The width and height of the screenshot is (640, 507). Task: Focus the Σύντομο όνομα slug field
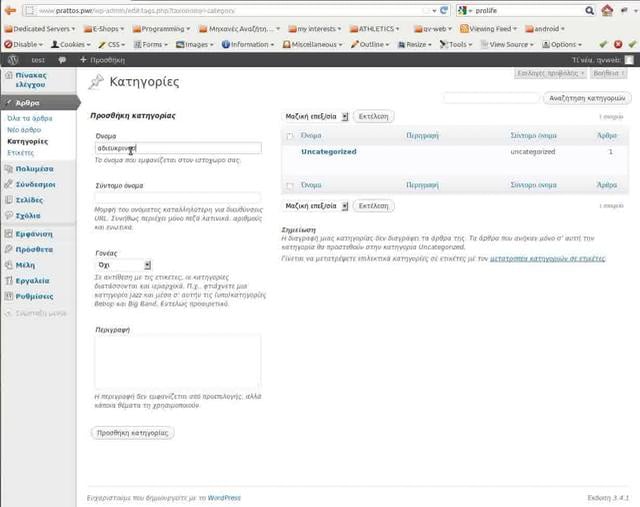tap(178, 198)
